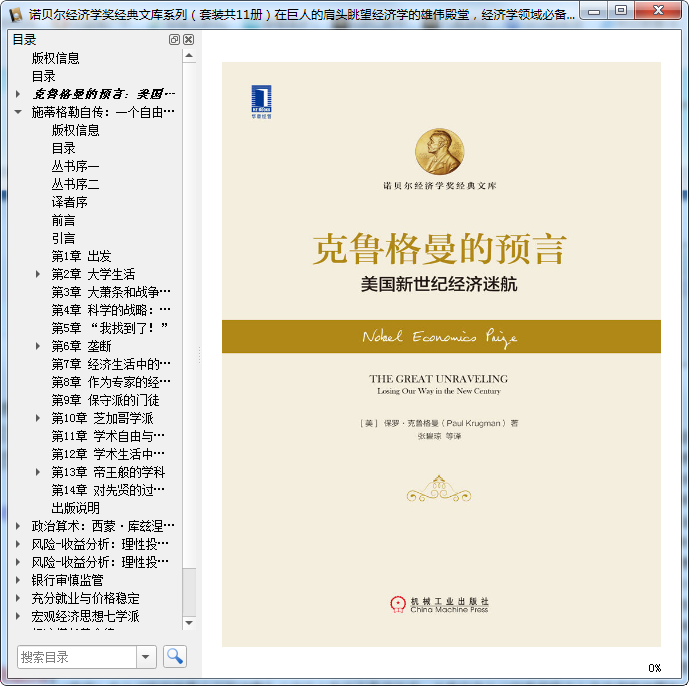Viewport: 689px width, 686px height.
Task: Expand 第10章 芝加哥学派
Action: tap(38, 418)
